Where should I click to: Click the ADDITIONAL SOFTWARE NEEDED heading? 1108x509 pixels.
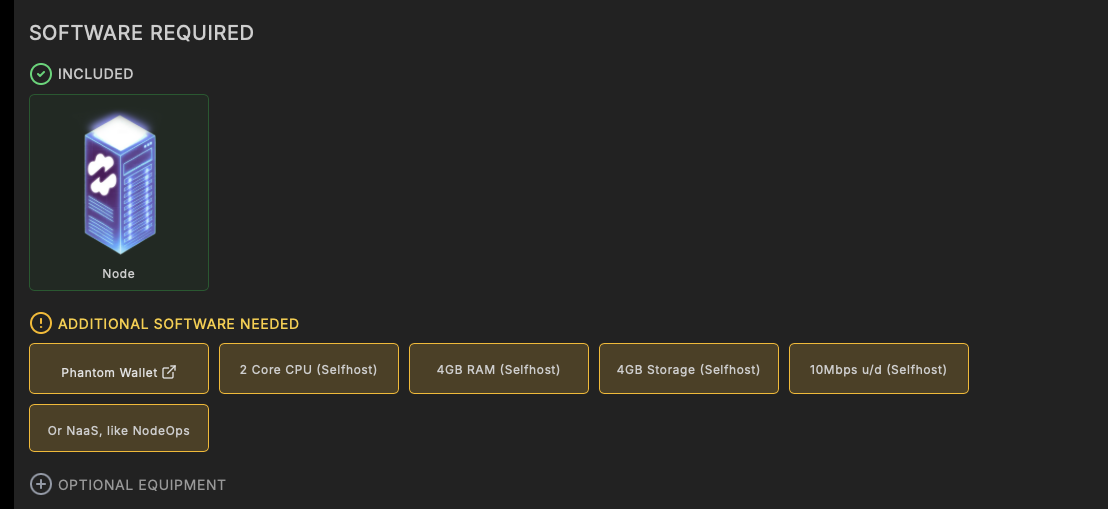tap(178, 324)
